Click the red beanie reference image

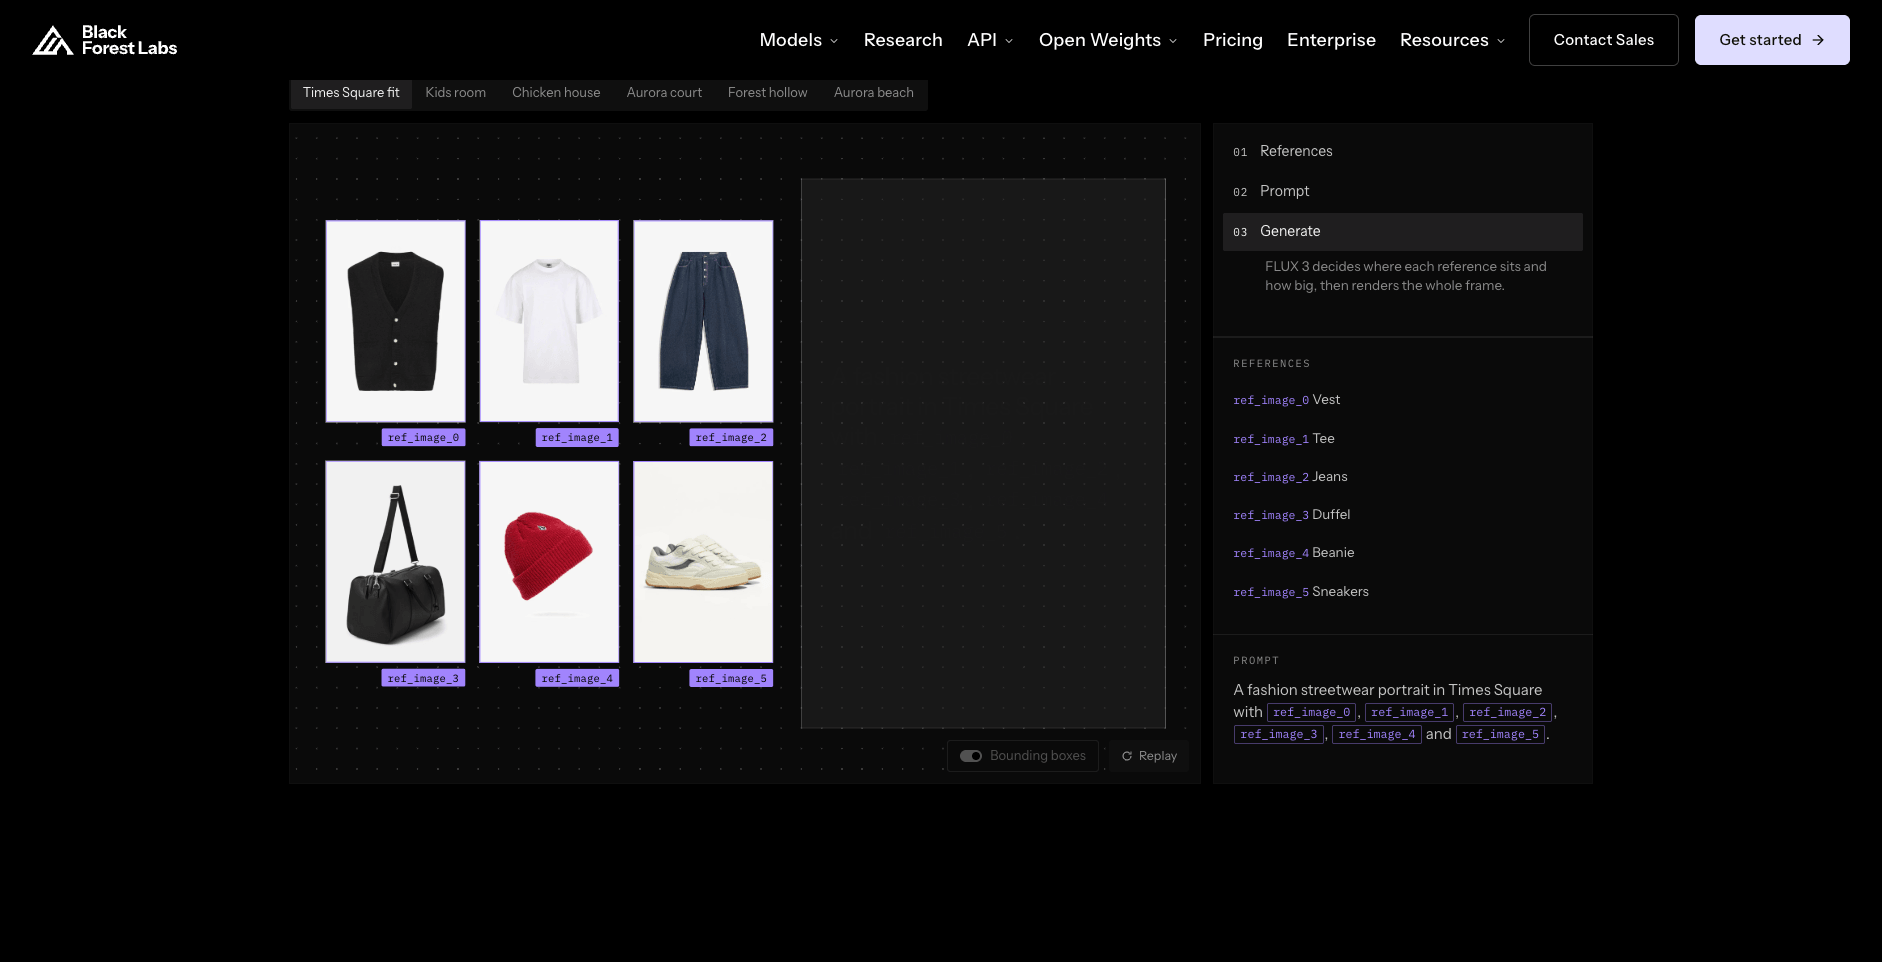pyautogui.click(x=549, y=562)
